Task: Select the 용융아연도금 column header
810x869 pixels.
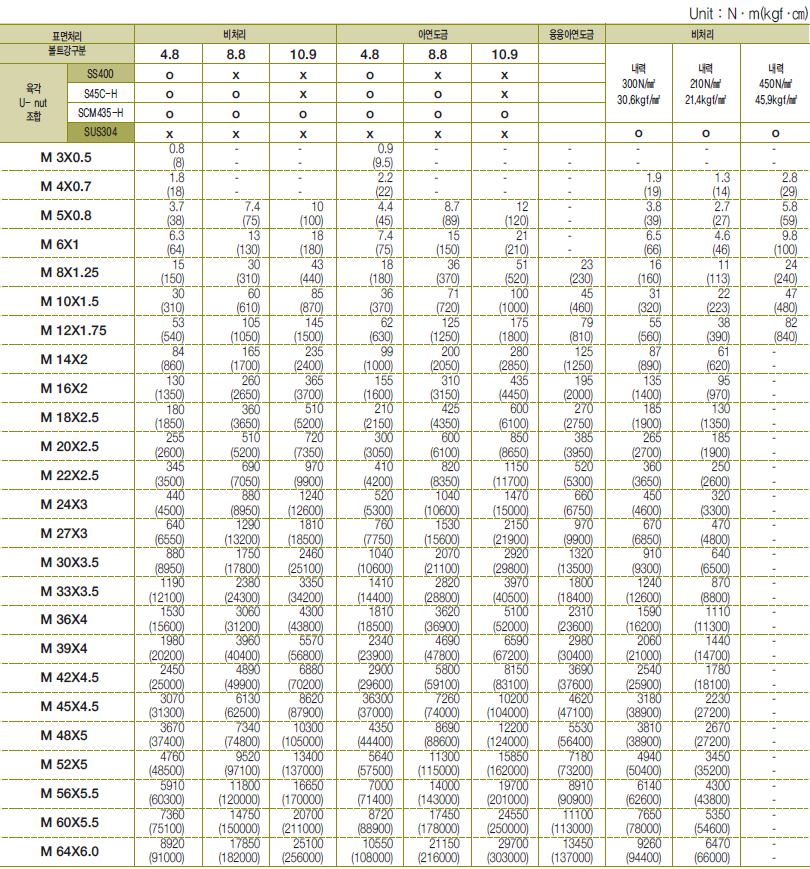Action: coord(571,34)
